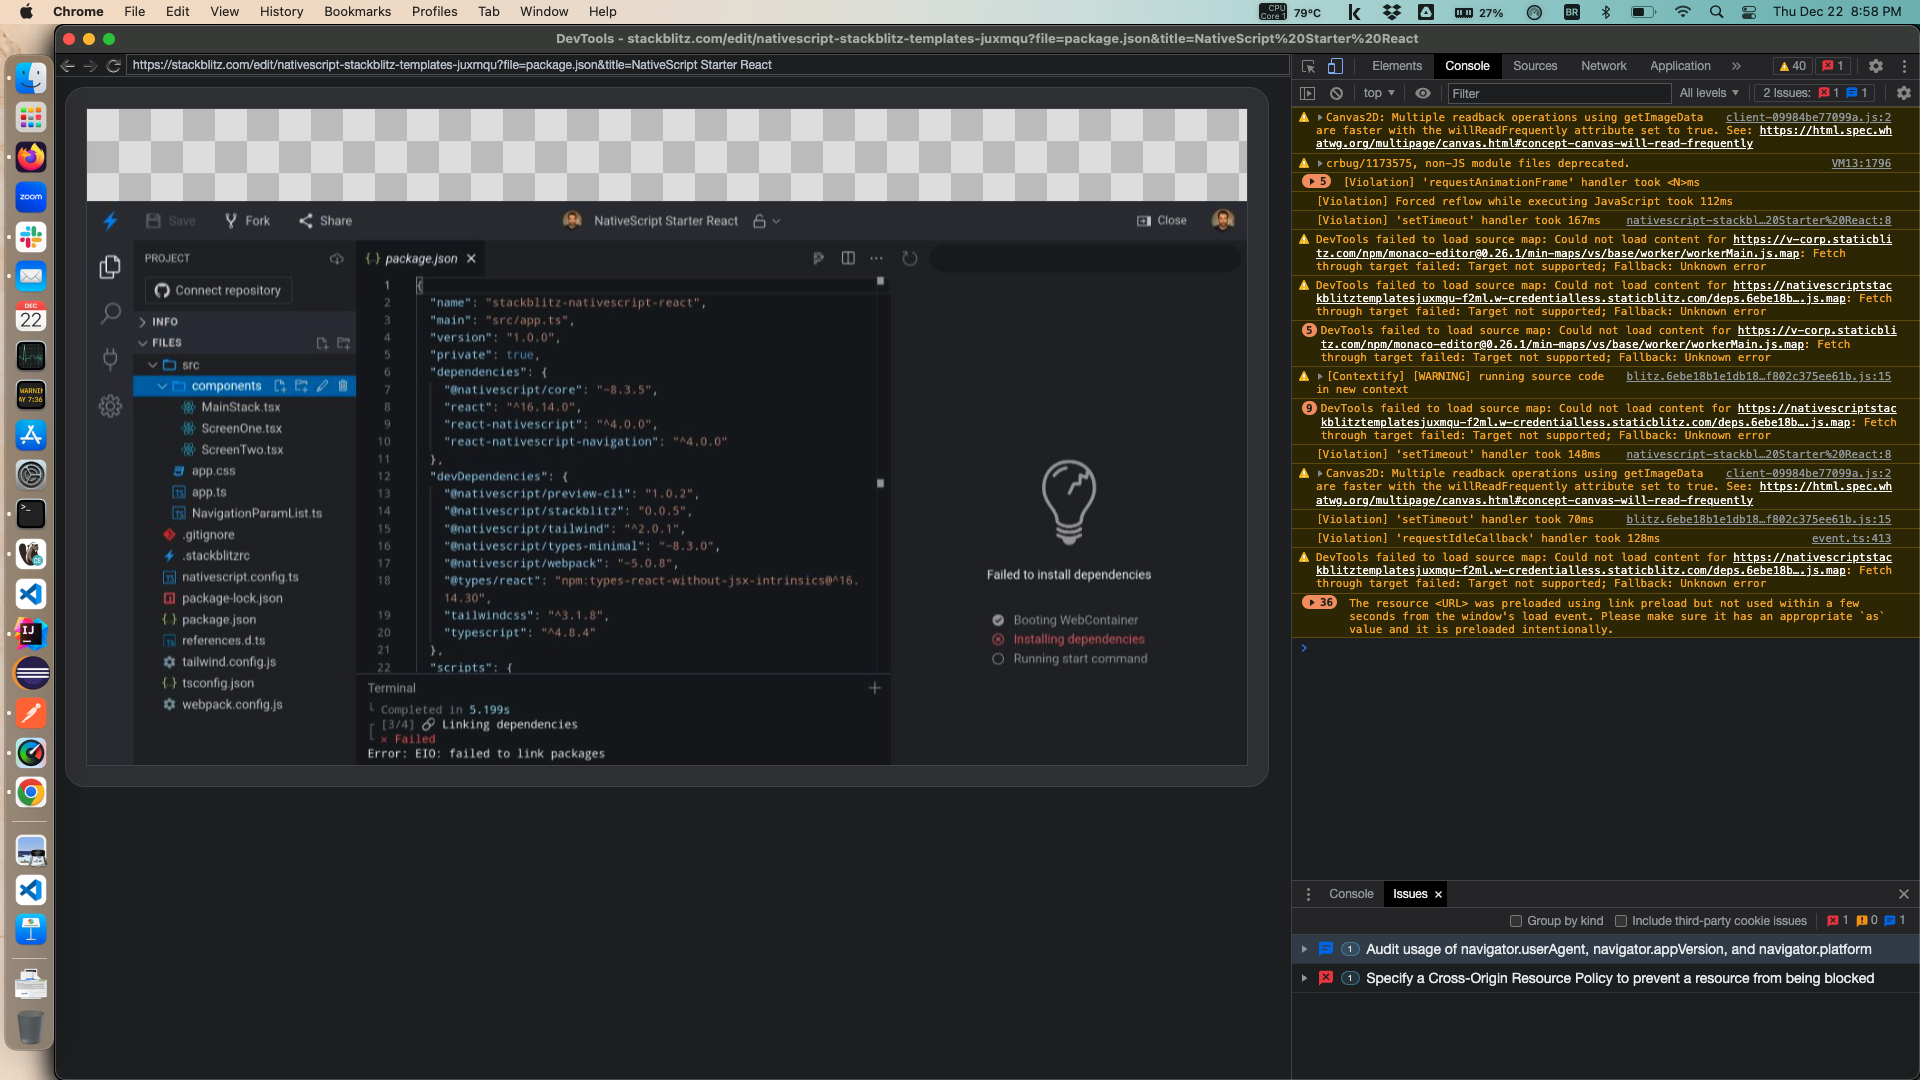Enable the Group by kind checkbox
Image resolution: width=1920 pixels, height=1080 pixels.
click(1516, 921)
